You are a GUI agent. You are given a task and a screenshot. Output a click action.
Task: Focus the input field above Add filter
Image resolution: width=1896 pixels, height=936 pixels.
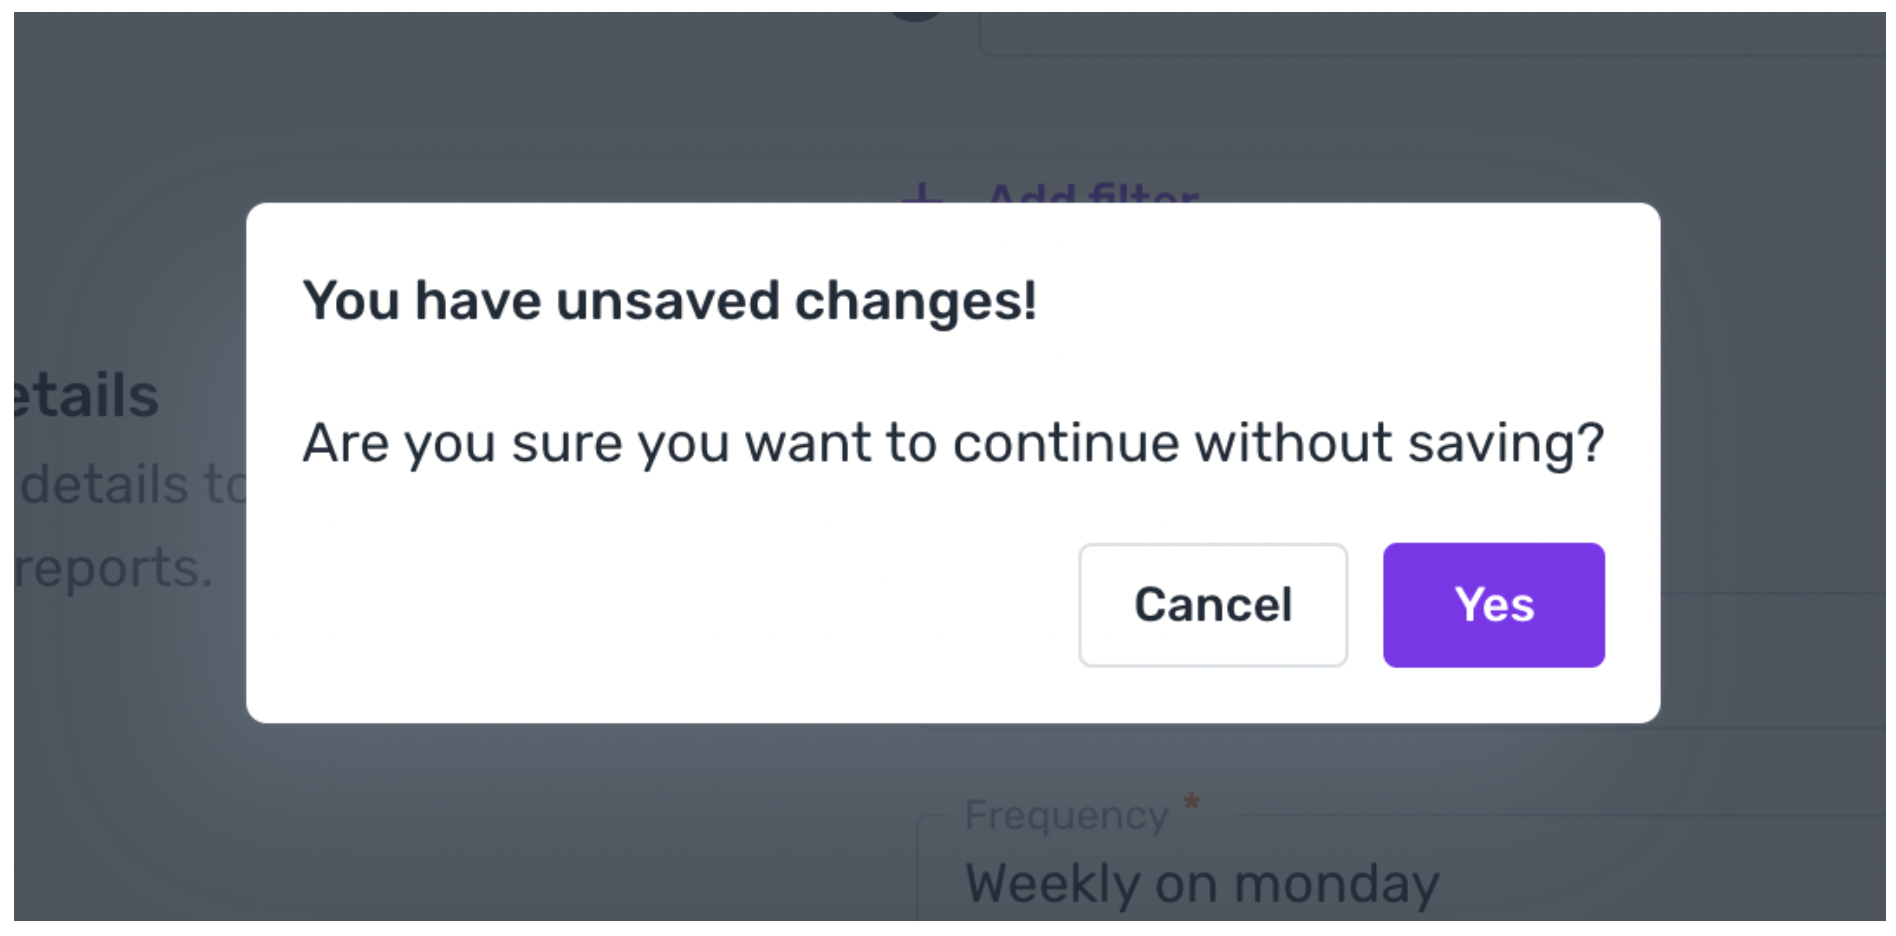point(1432,33)
